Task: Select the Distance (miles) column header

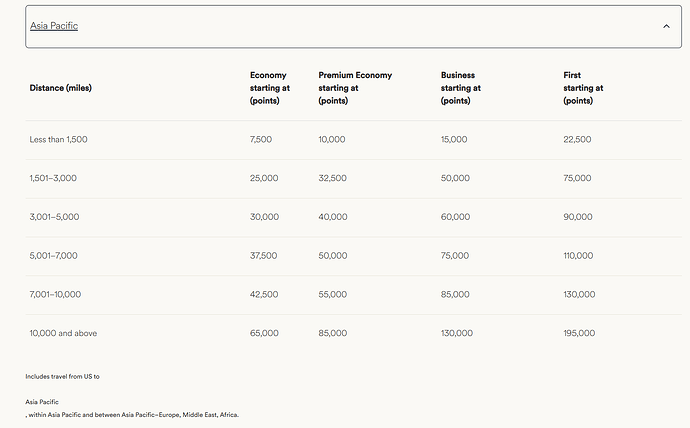Action: (x=60, y=88)
